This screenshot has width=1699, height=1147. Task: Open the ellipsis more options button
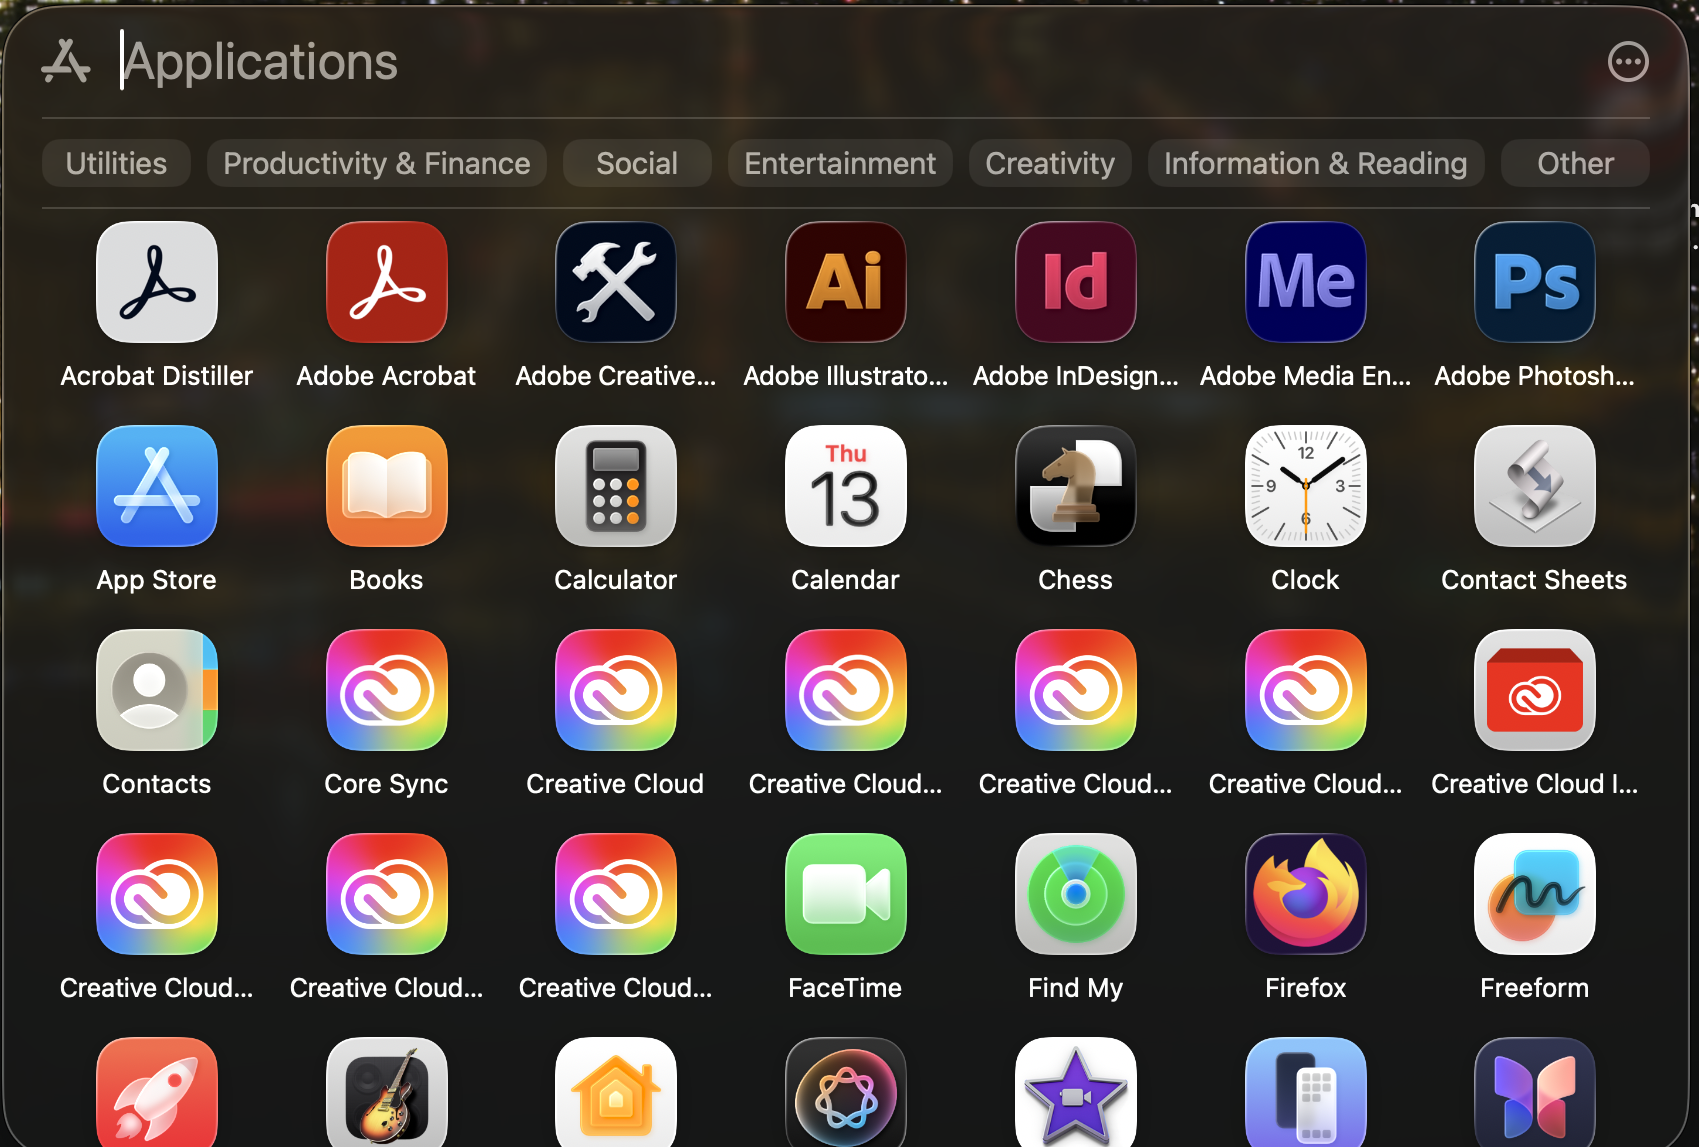tap(1628, 62)
